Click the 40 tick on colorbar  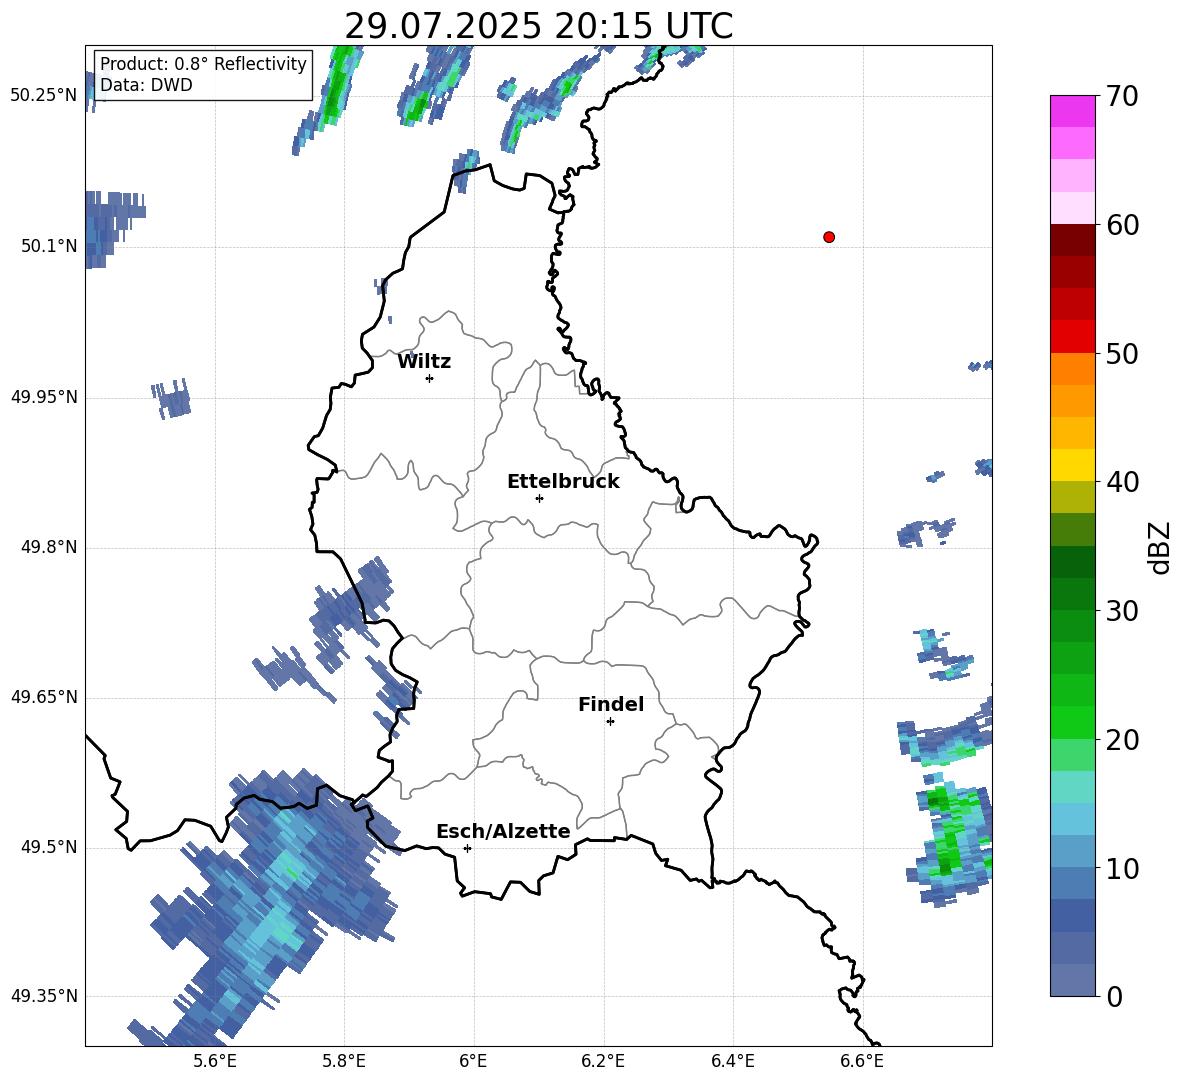click(x=1121, y=482)
